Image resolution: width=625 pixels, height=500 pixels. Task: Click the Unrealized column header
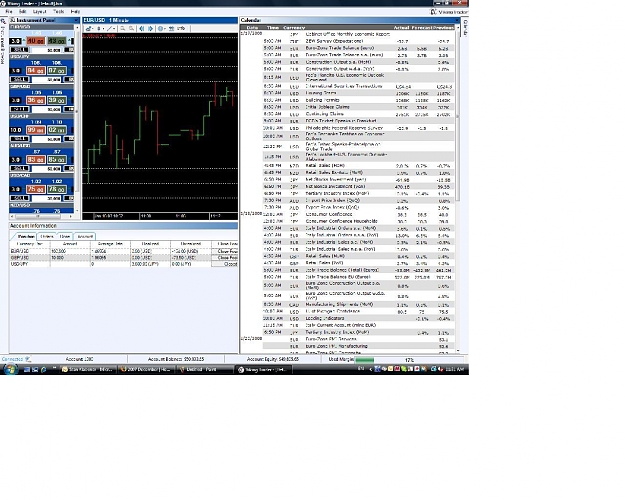191,244
